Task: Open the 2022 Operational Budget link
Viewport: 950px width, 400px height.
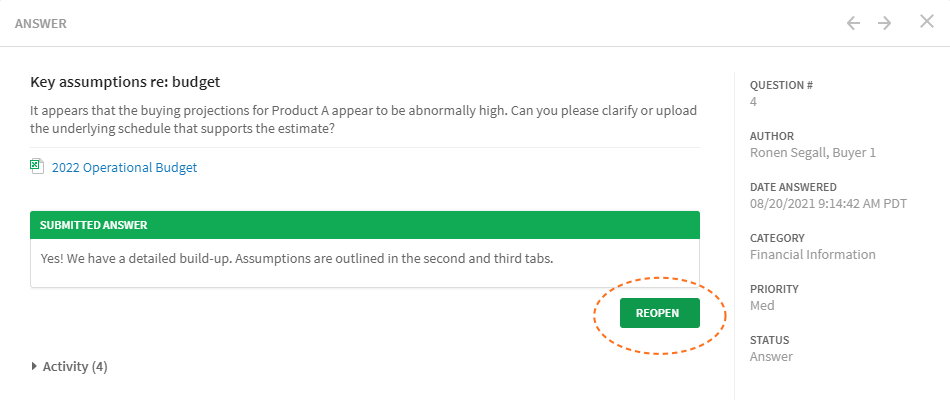Action: pyautogui.click(x=124, y=168)
